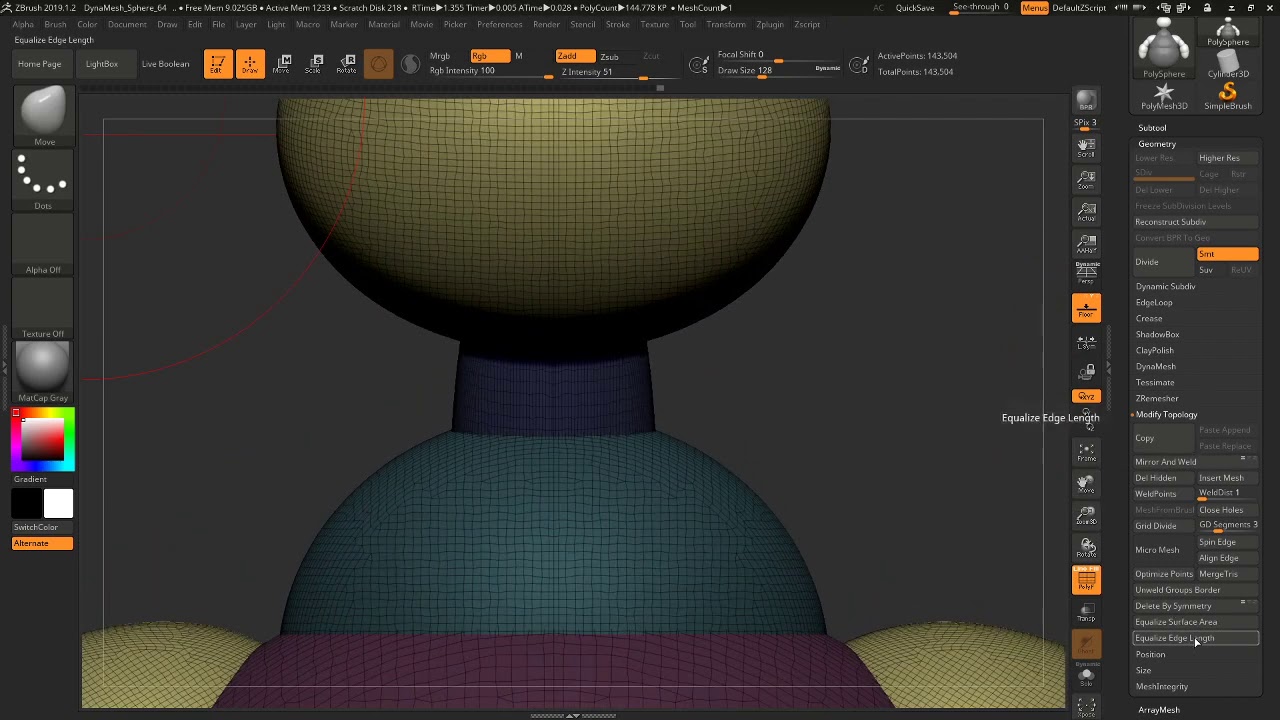Select the PolyMesh3D tool icon
Image resolution: width=1280 pixels, height=720 pixels.
click(1164, 96)
